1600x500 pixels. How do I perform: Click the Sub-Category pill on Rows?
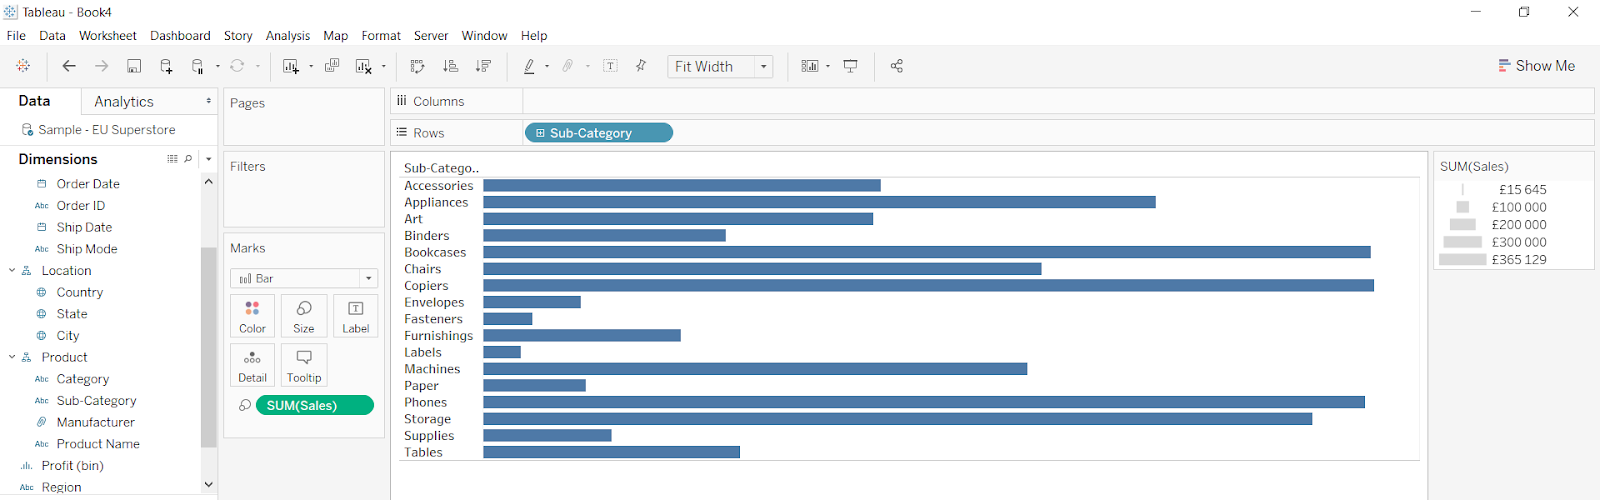[x=599, y=133]
